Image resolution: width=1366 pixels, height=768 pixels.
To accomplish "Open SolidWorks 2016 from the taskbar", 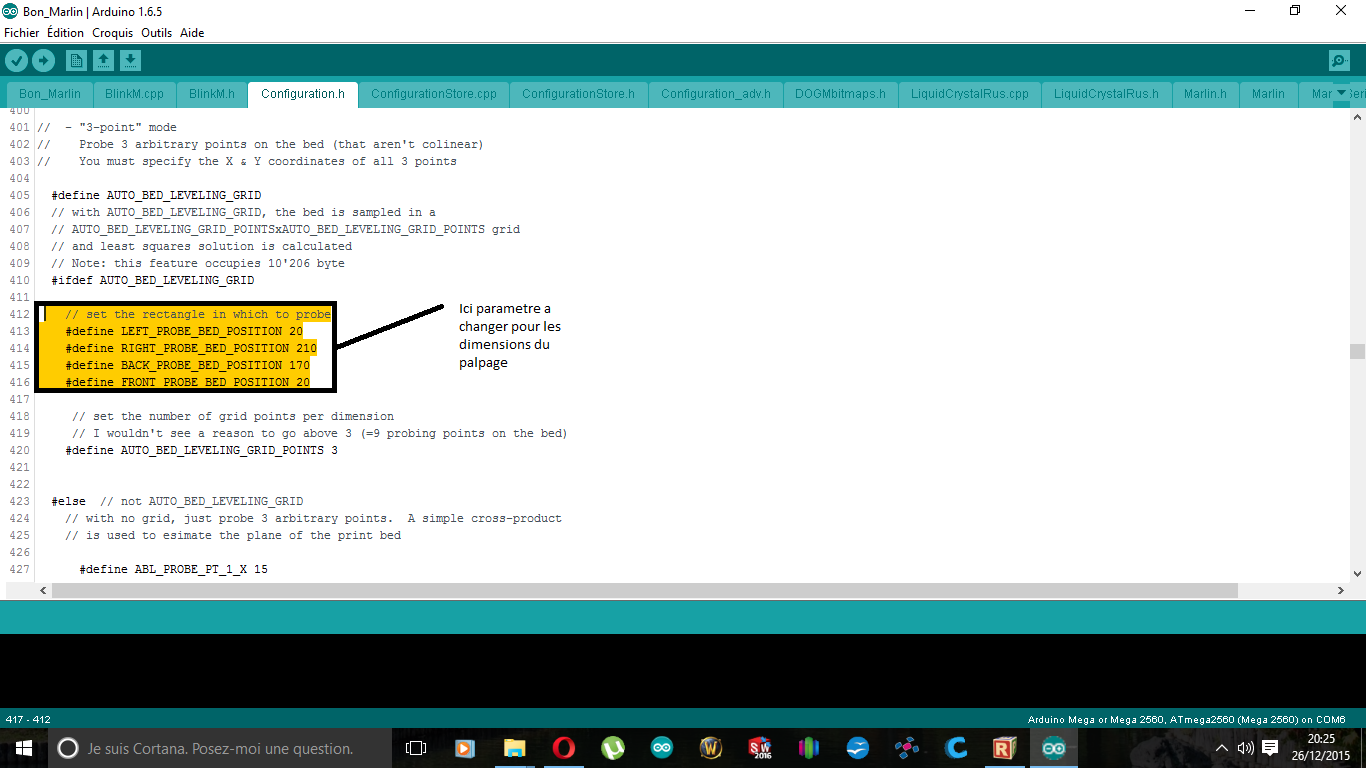I will coord(760,748).
